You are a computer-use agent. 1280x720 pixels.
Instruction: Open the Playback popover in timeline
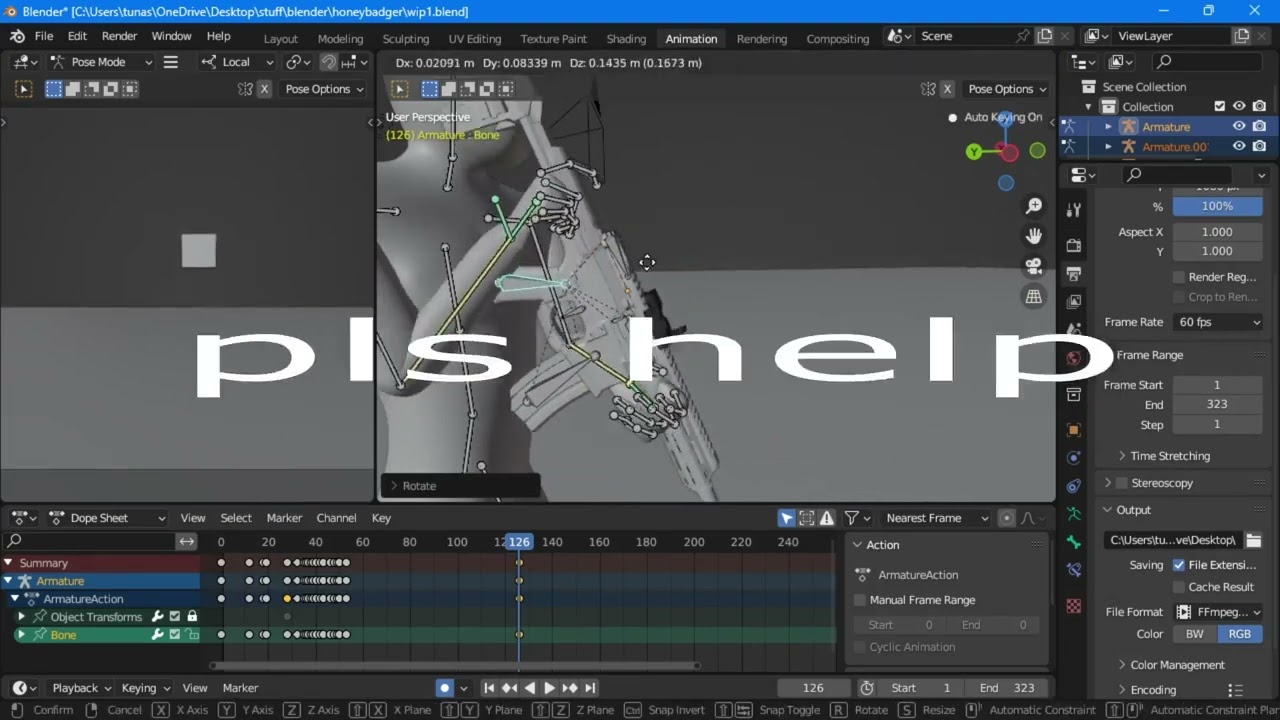[x=81, y=688]
